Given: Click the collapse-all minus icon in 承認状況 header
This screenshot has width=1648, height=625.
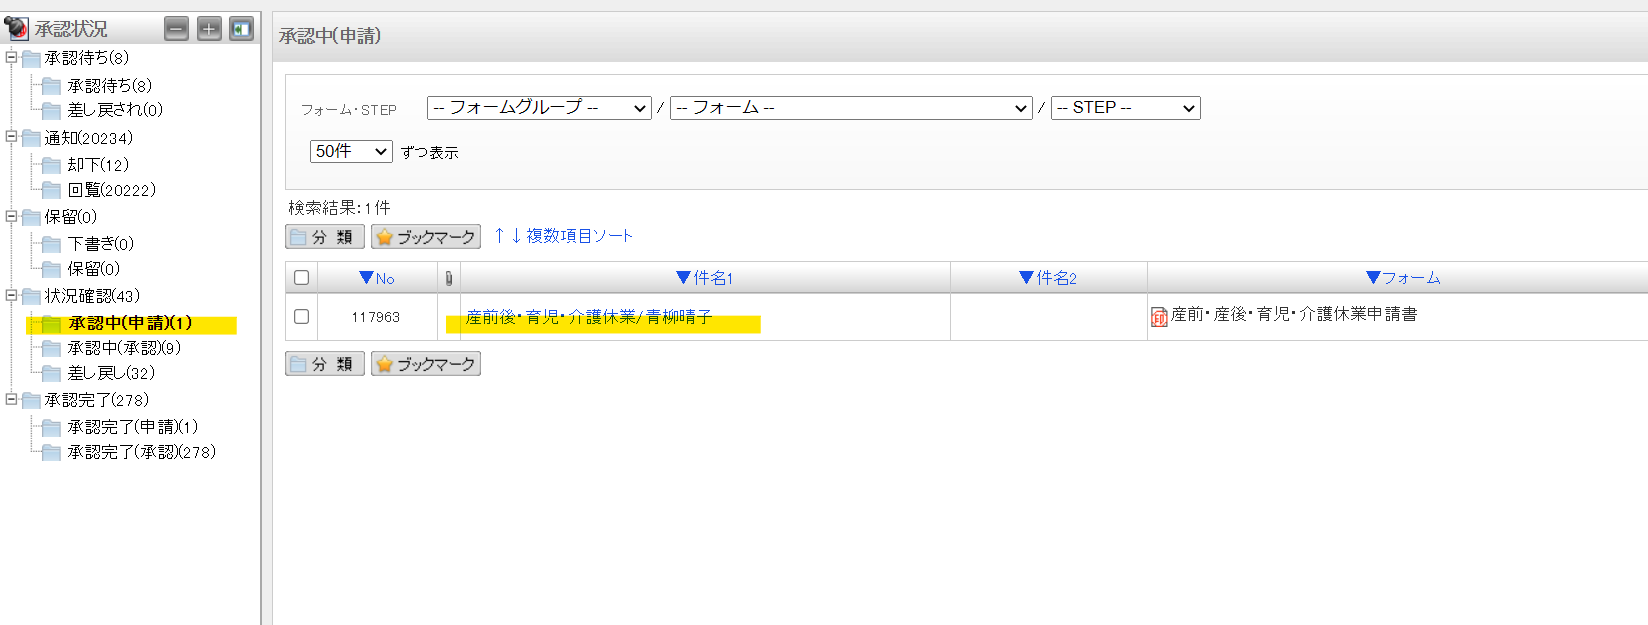Looking at the screenshot, I should (x=177, y=29).
